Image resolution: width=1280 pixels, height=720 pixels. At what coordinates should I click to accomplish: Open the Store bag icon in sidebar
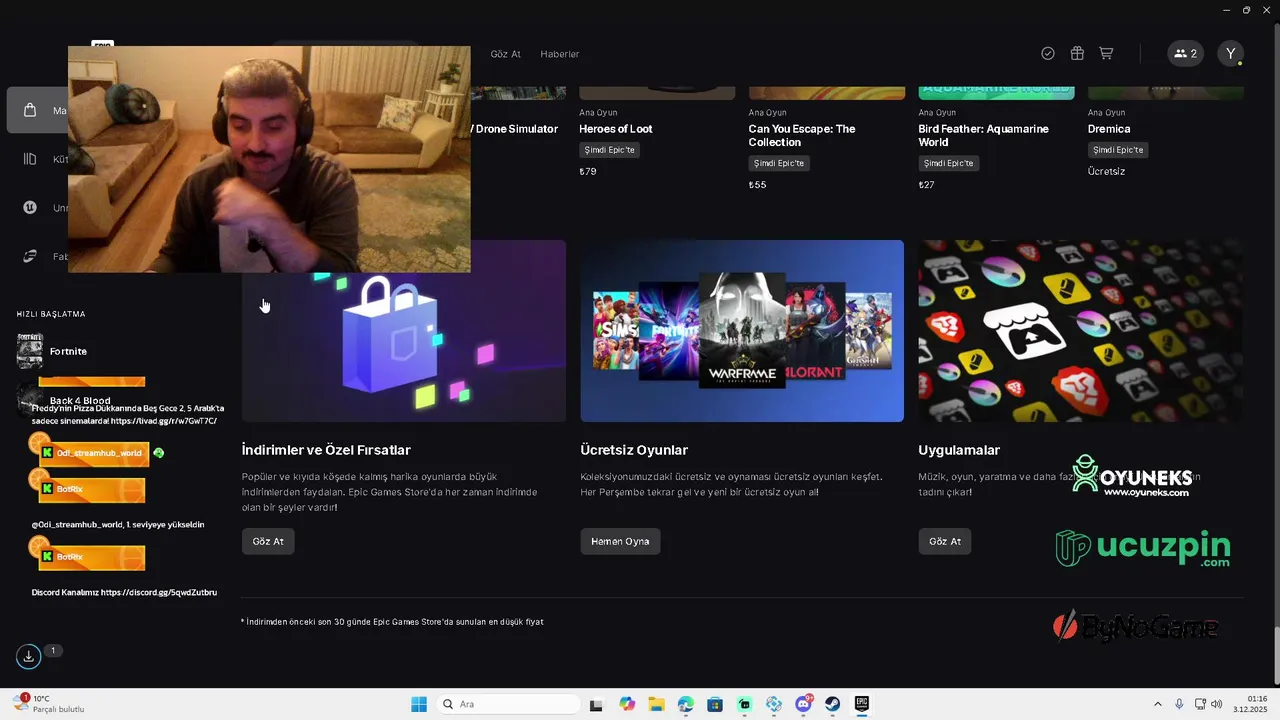pos(30,110)
